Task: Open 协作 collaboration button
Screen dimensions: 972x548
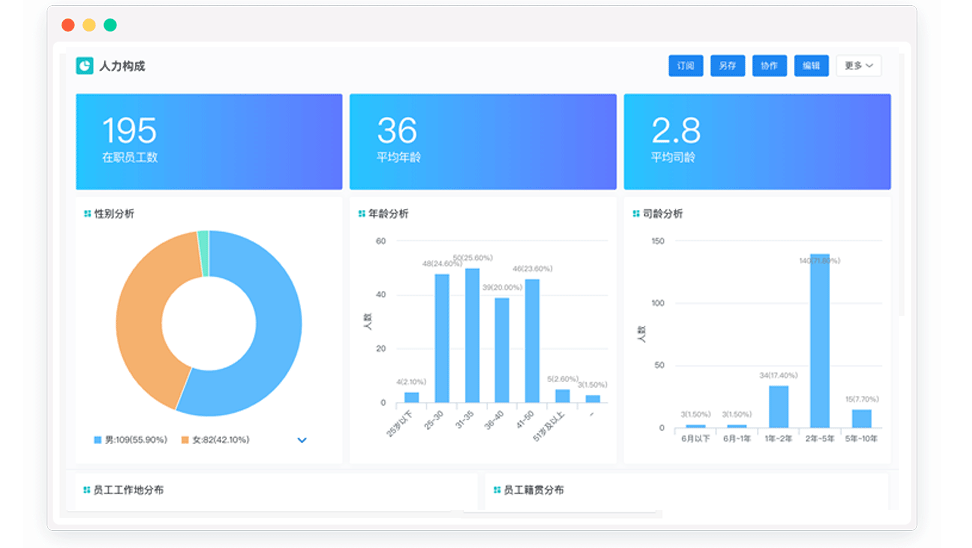Action: (x=769, y=66)
